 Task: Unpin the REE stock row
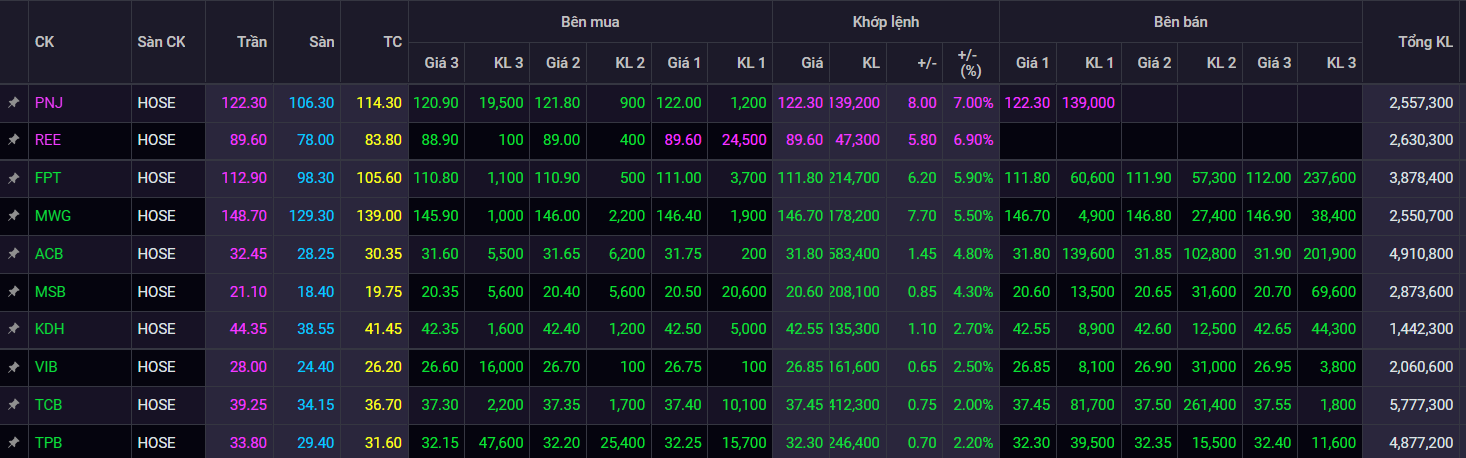pyautogui.click(x=13, y=141)
